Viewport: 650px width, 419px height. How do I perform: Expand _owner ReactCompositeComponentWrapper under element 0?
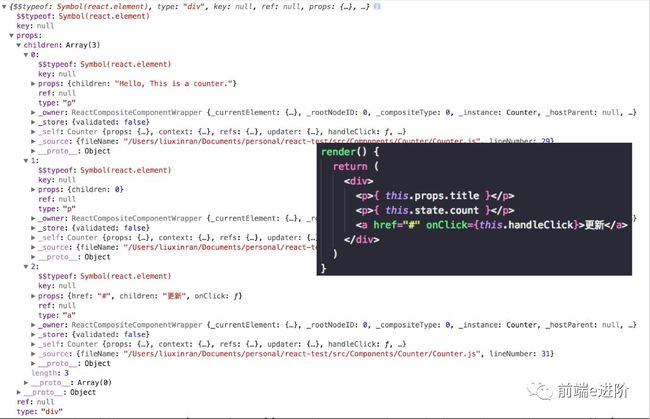[33, 112]
